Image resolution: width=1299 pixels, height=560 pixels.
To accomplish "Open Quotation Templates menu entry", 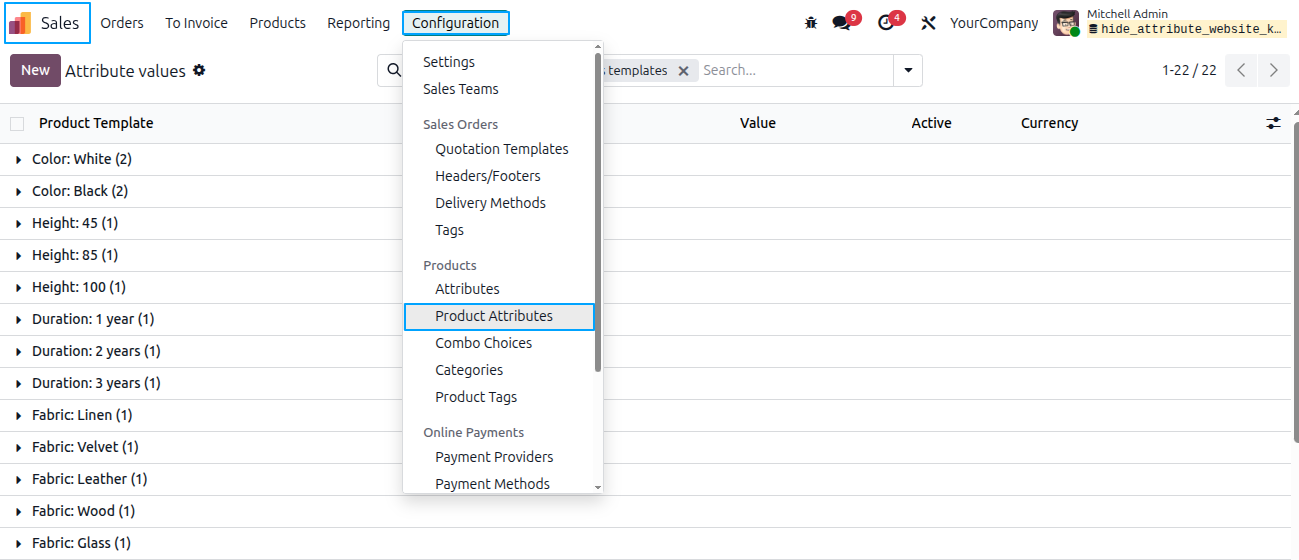I will [x=502, y=149].
